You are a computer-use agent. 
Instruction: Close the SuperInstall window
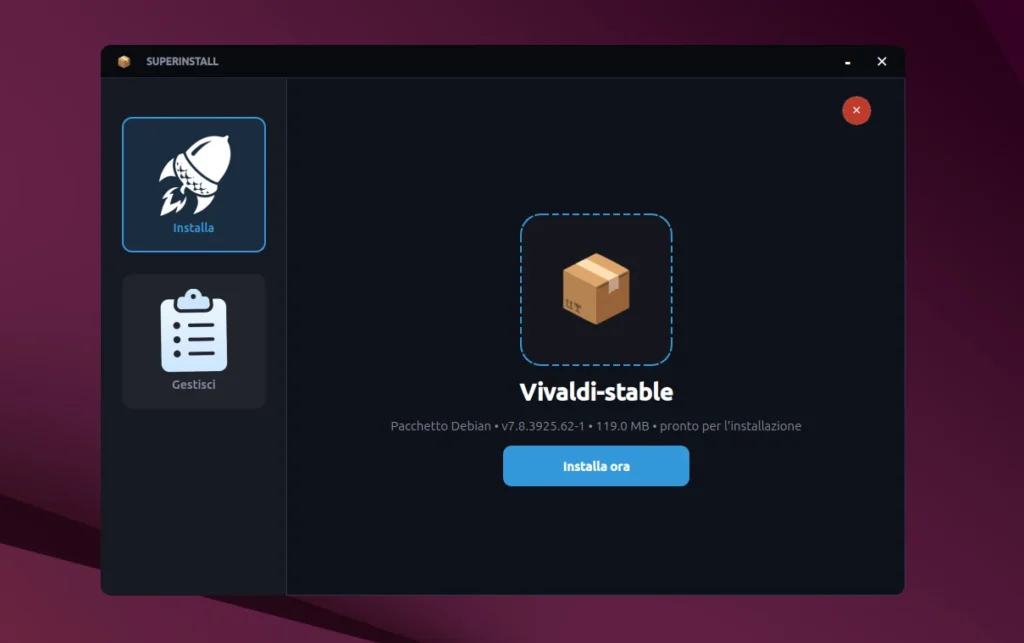[x=881, y=61]
